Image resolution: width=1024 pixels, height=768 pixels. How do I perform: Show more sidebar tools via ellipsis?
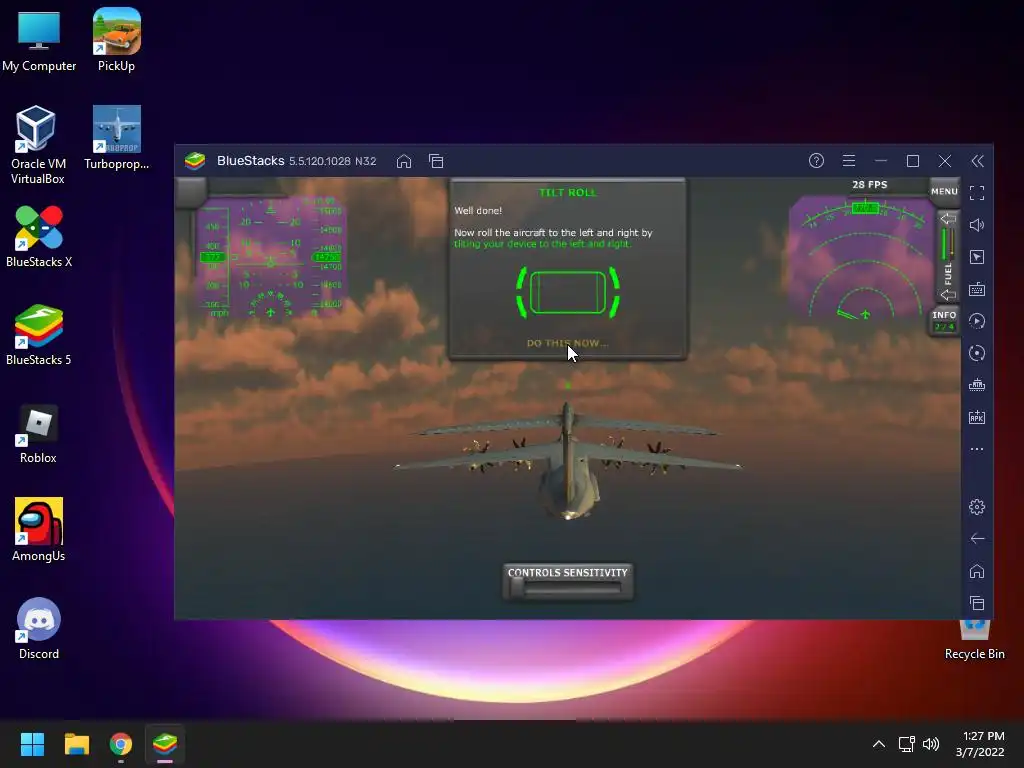click(x=976, y=449)
